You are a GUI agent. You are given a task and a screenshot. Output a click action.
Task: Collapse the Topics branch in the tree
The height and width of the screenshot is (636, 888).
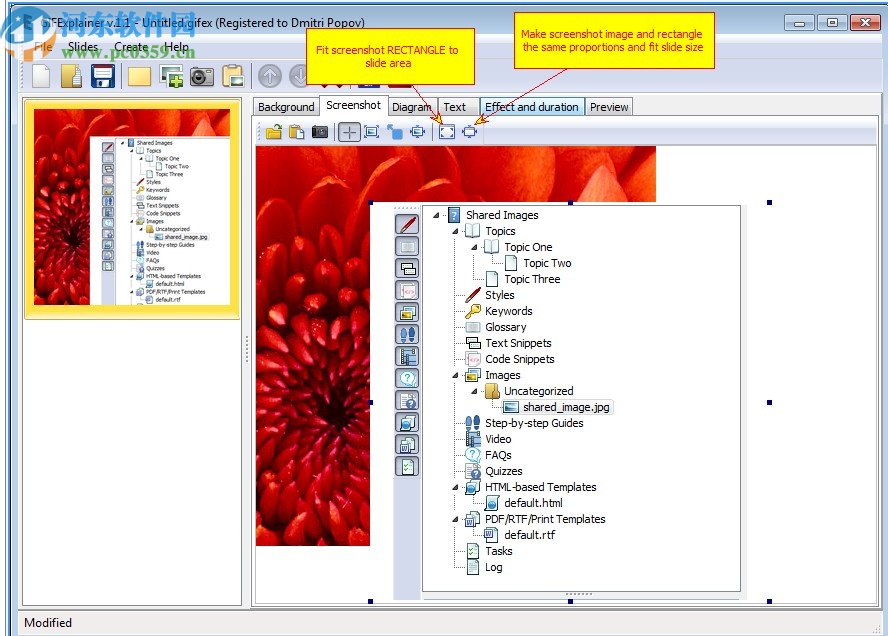[x=454, y=231]
